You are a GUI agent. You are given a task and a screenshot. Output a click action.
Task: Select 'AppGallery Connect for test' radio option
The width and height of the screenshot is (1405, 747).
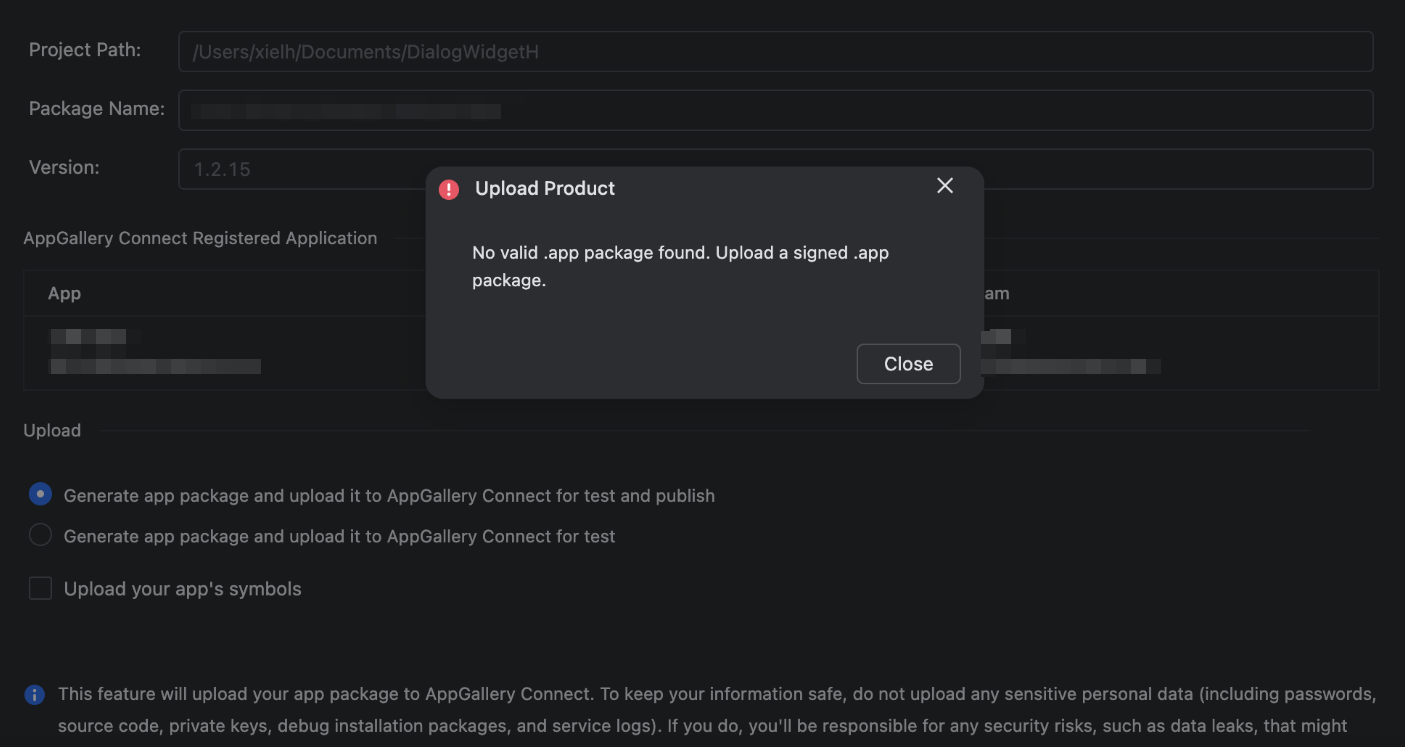[40, 536]
